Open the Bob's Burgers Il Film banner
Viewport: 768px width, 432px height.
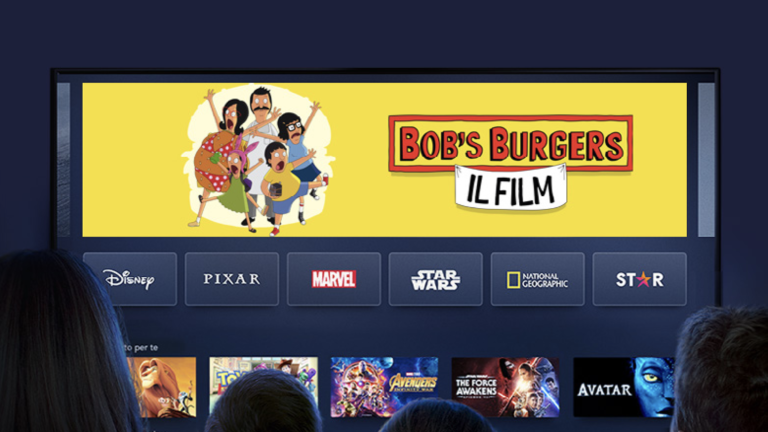tap(384, 160)
